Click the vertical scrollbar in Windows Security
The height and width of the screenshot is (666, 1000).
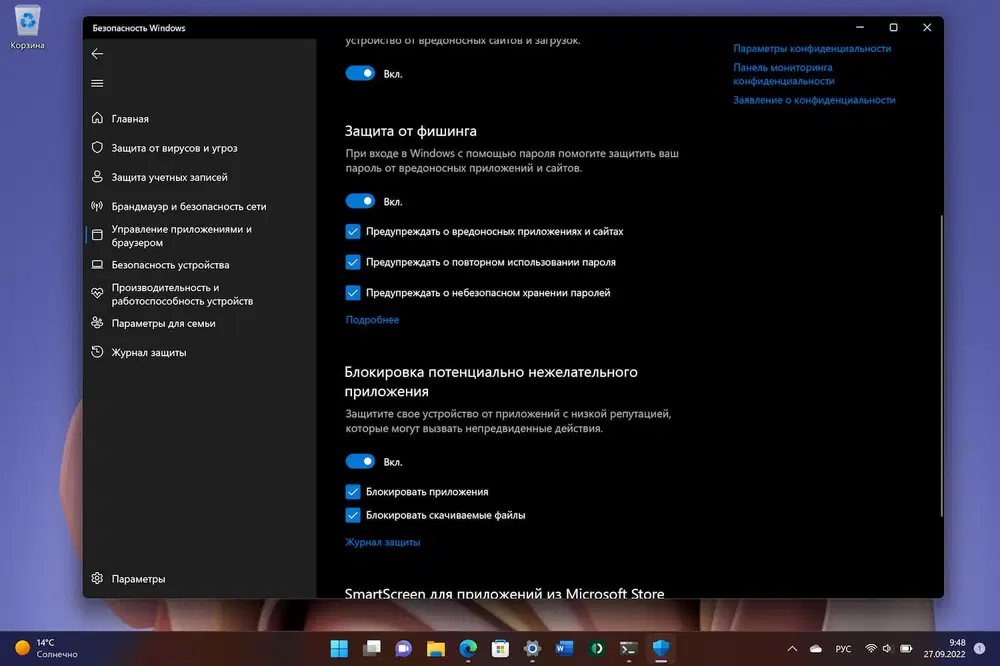(x=941, y=366)
